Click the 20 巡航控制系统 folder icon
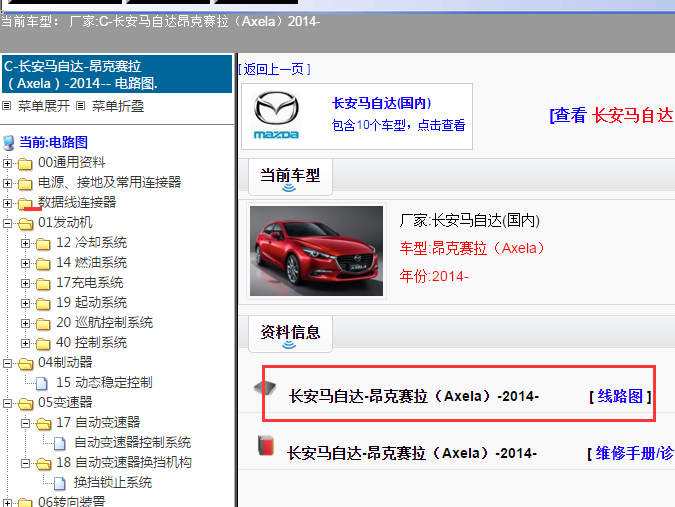 (x=43, y=324)
